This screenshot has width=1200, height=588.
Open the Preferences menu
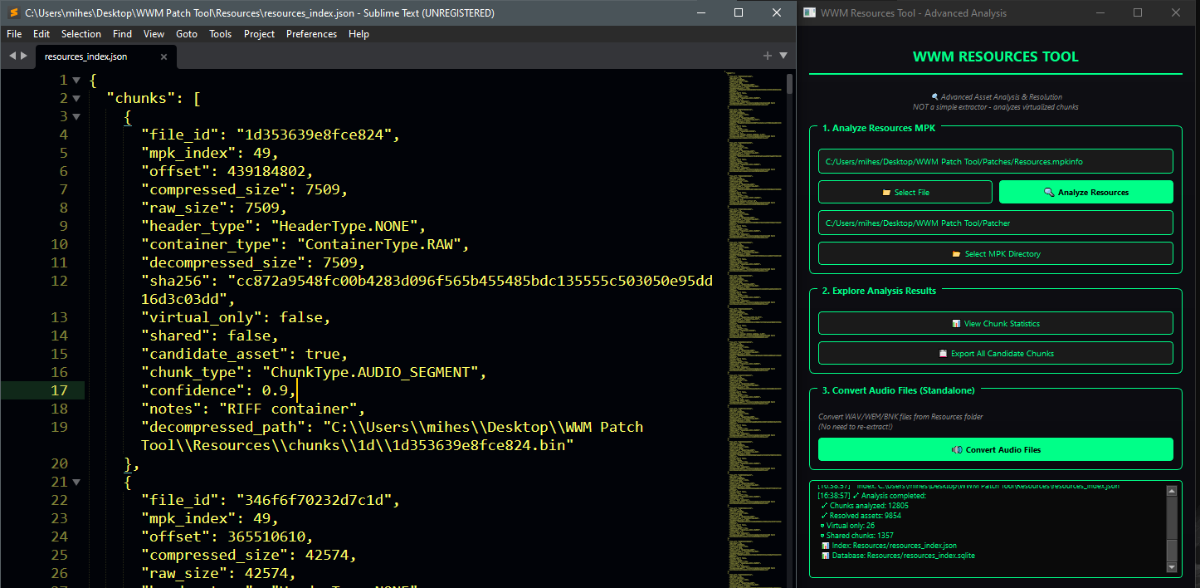(x=311, y=34)
